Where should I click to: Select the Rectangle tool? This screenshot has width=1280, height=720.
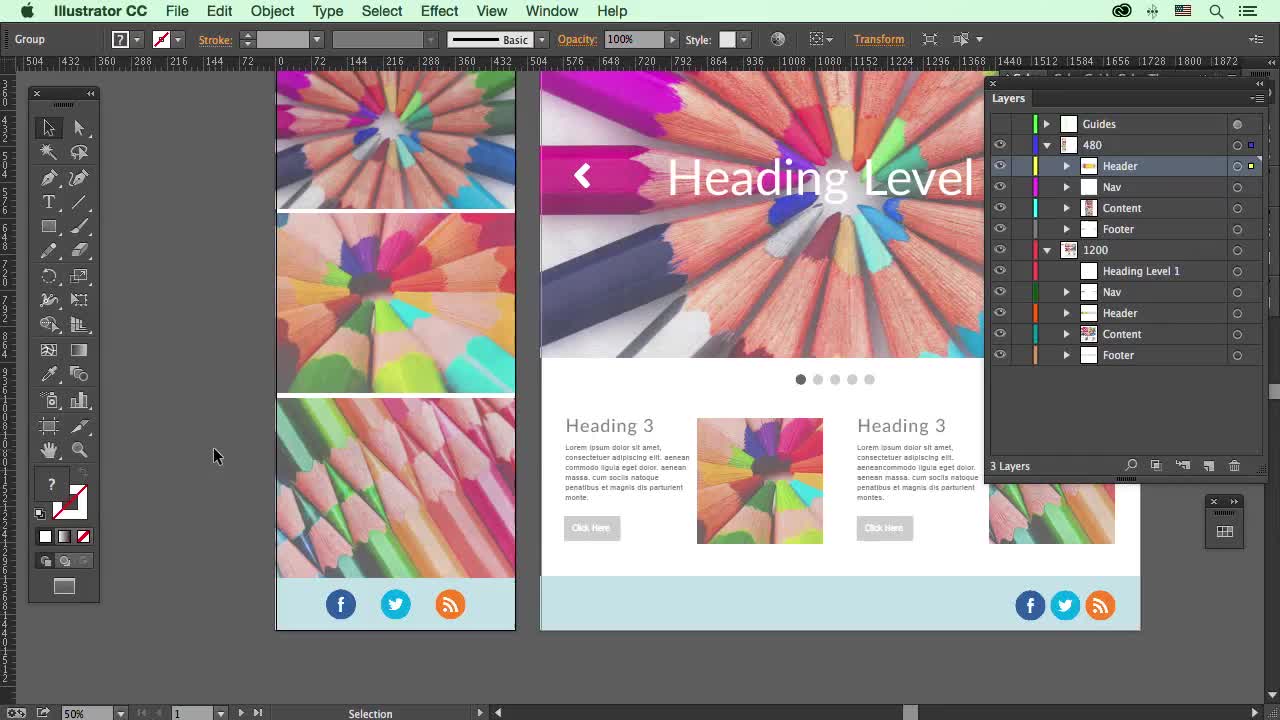[49, 227]
